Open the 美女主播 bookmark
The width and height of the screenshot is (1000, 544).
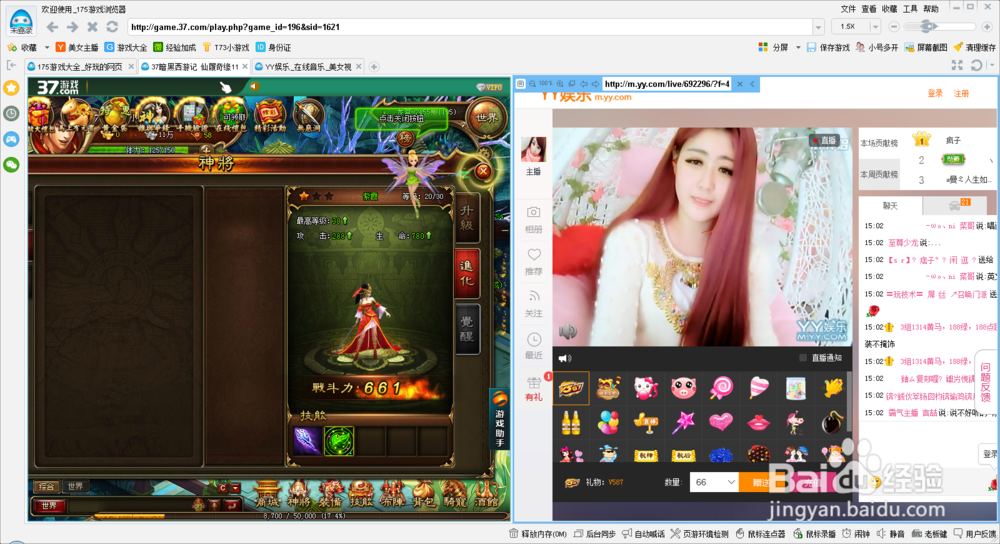pos(77,47)
